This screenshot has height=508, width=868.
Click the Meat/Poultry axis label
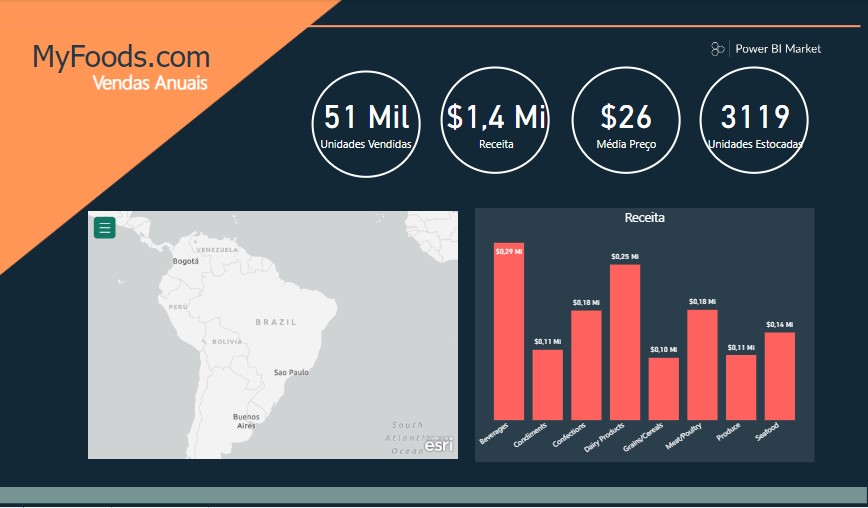point(684,436)
